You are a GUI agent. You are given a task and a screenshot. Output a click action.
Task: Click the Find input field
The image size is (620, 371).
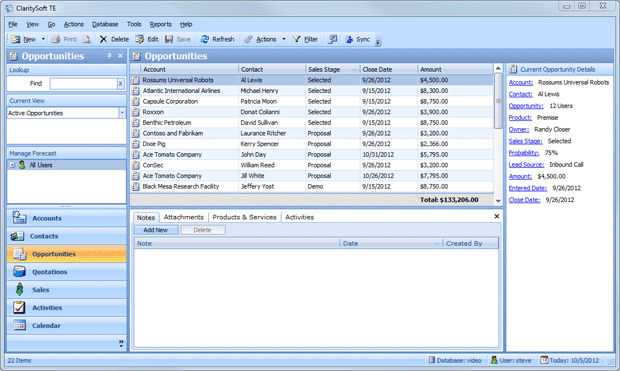coord(83,83)
